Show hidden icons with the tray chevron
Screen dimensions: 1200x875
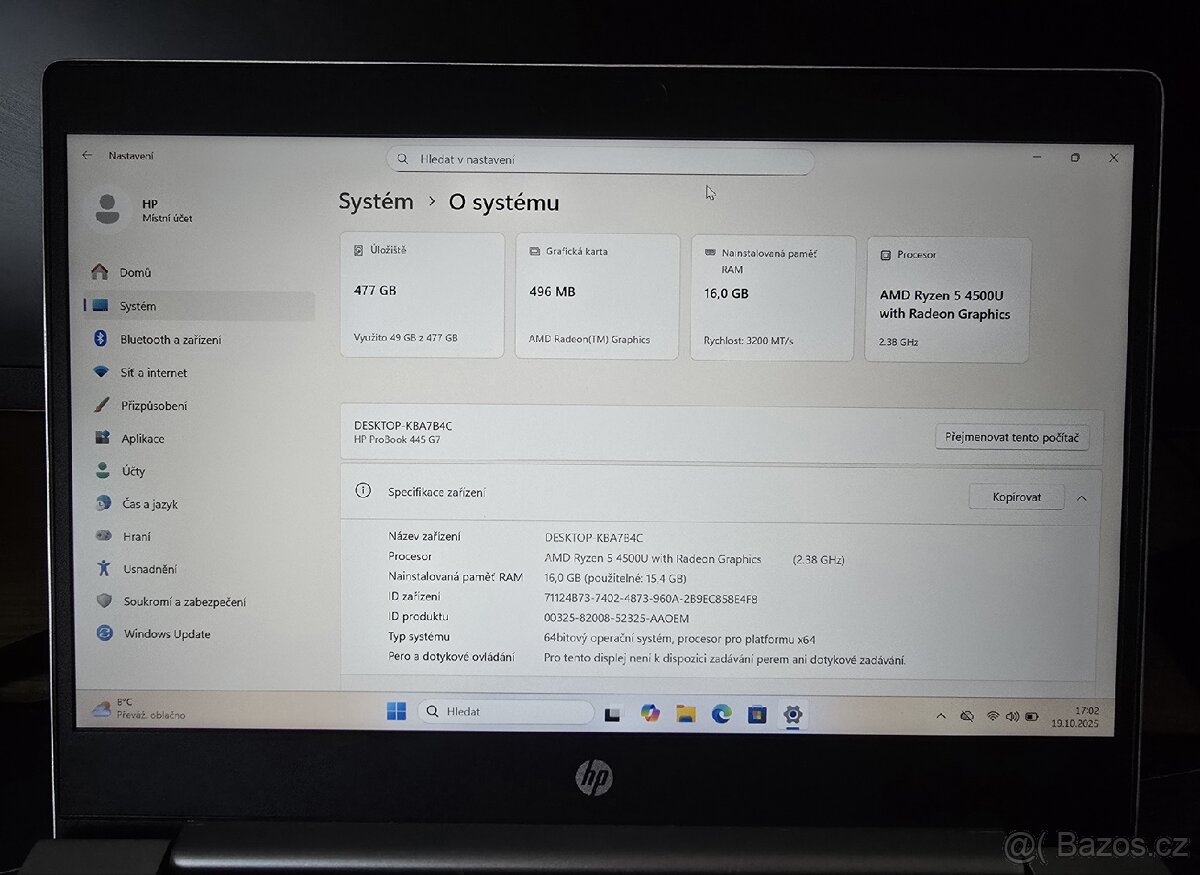[x=941, y=716]
